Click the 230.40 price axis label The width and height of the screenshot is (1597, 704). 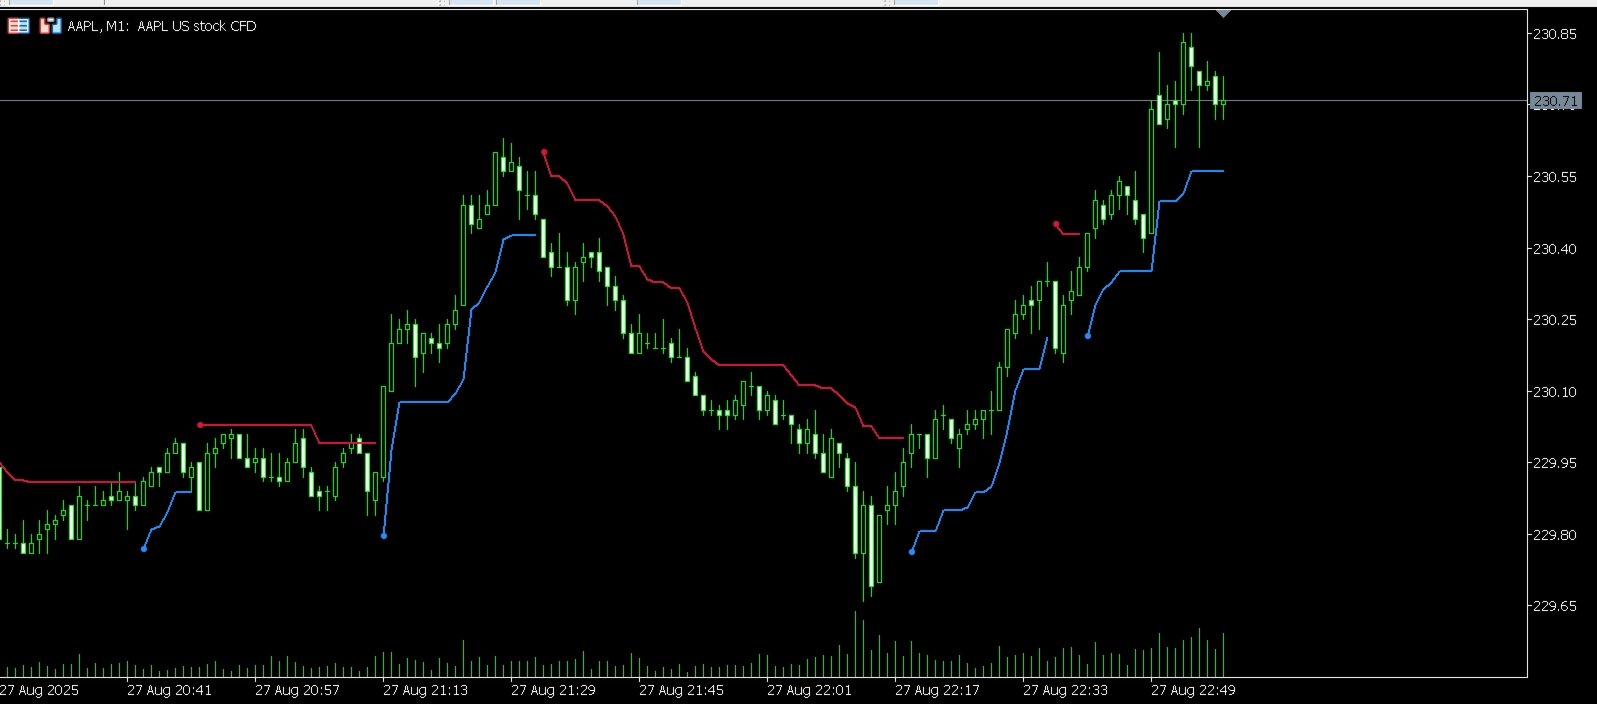pos(1555,249)
